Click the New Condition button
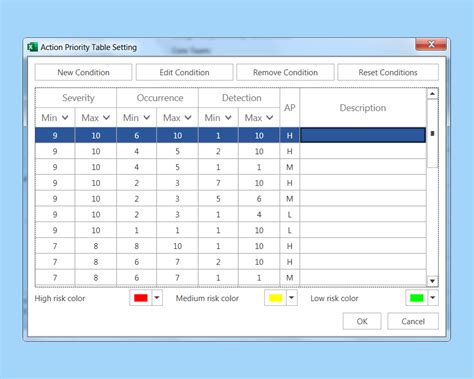The width and height of the screenshot is (474, 379). [83, 72]
